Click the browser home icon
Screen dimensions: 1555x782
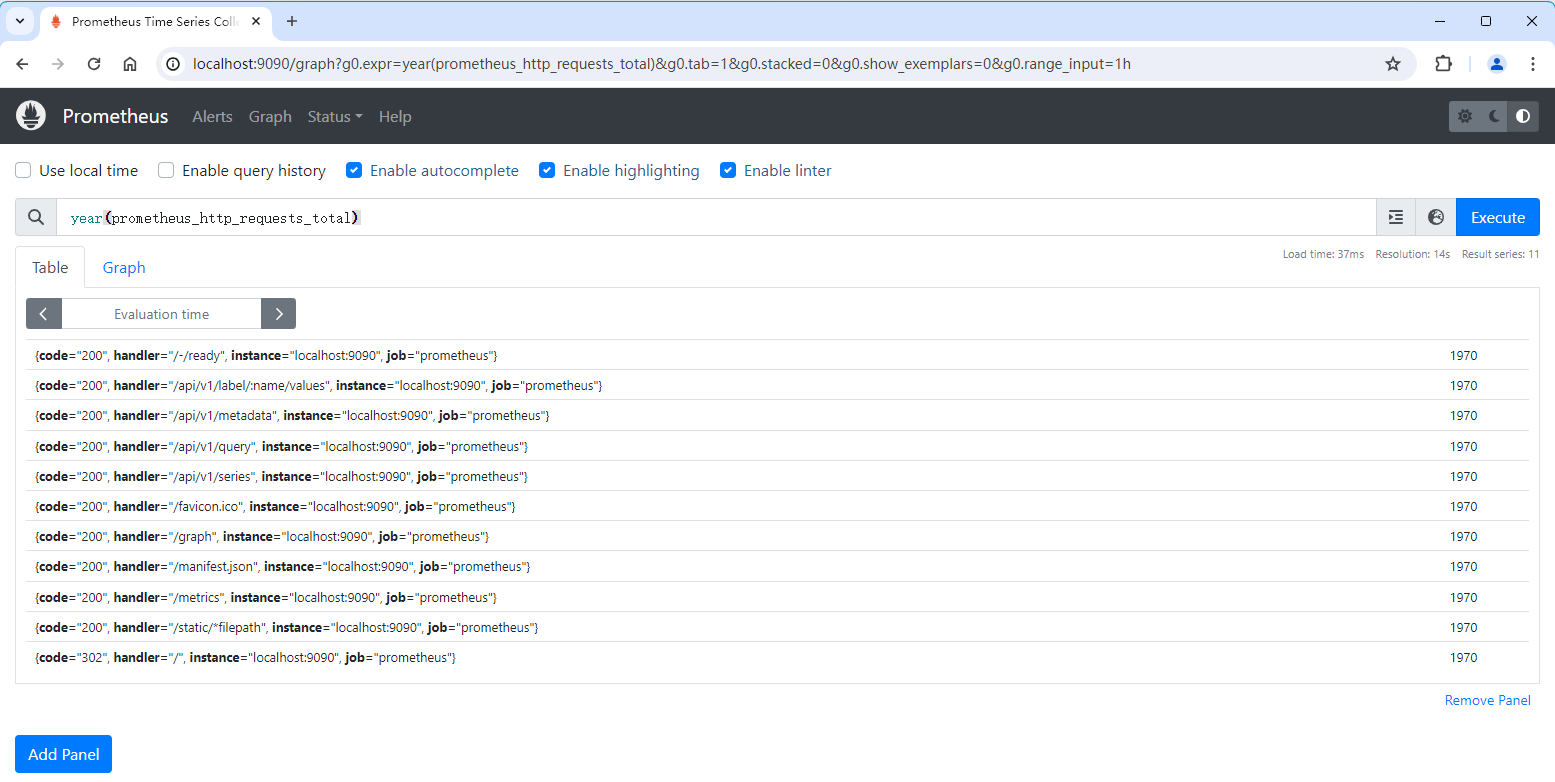(x=130, y=64)
